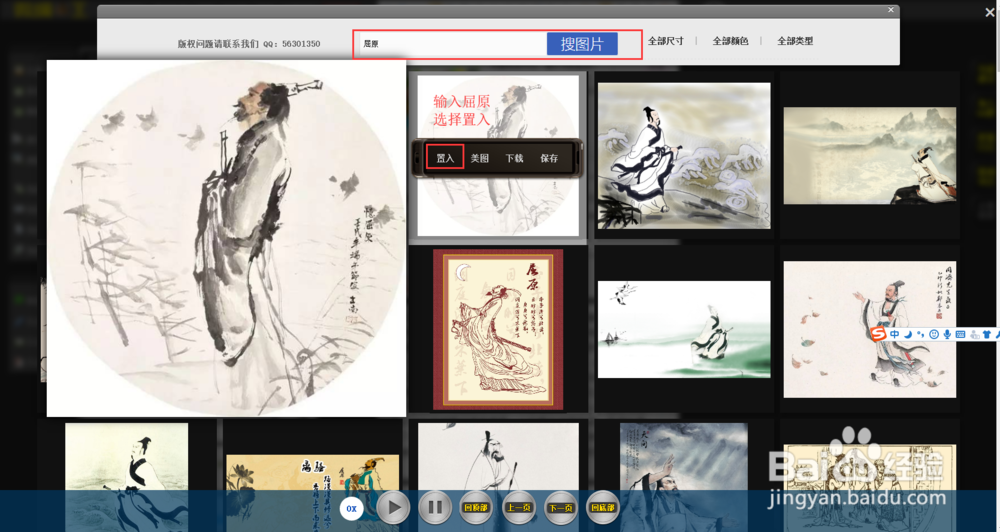Click the microphone voice input icon
The image size is (1000, 532).
(948, 334)
